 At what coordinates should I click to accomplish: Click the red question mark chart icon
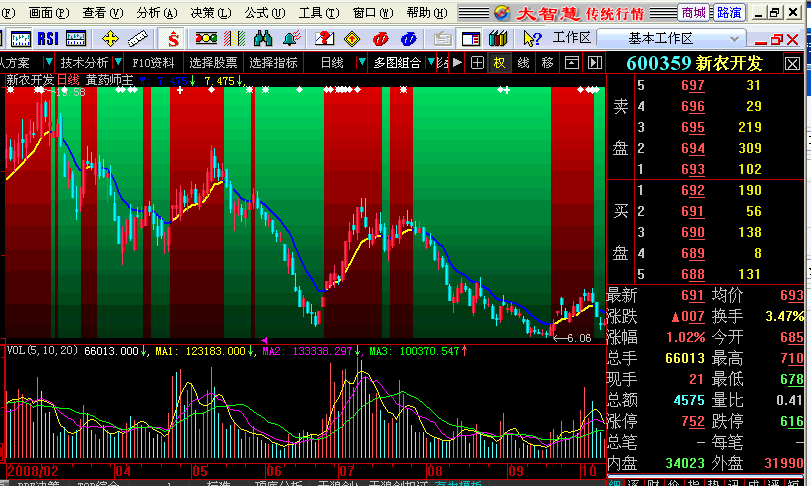(x=324, y=38)
